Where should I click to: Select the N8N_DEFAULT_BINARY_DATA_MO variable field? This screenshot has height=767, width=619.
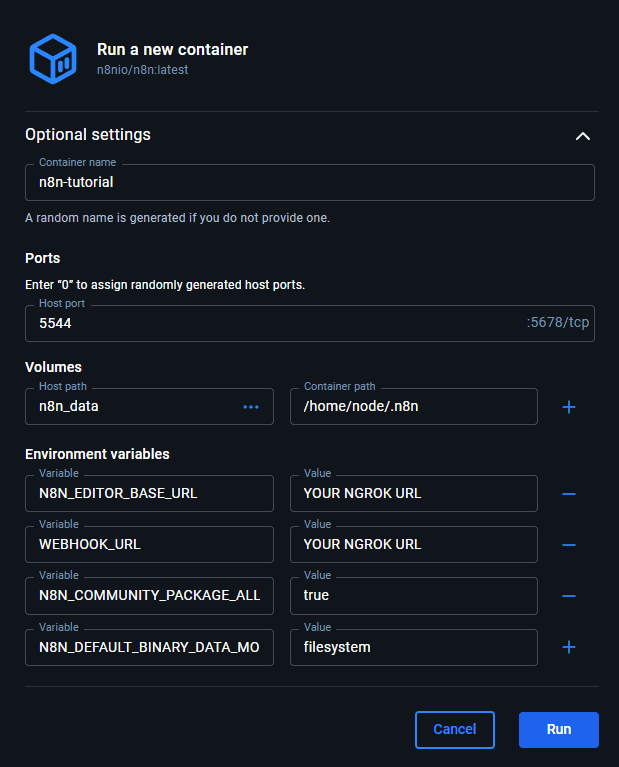click(x=149, y=647)
